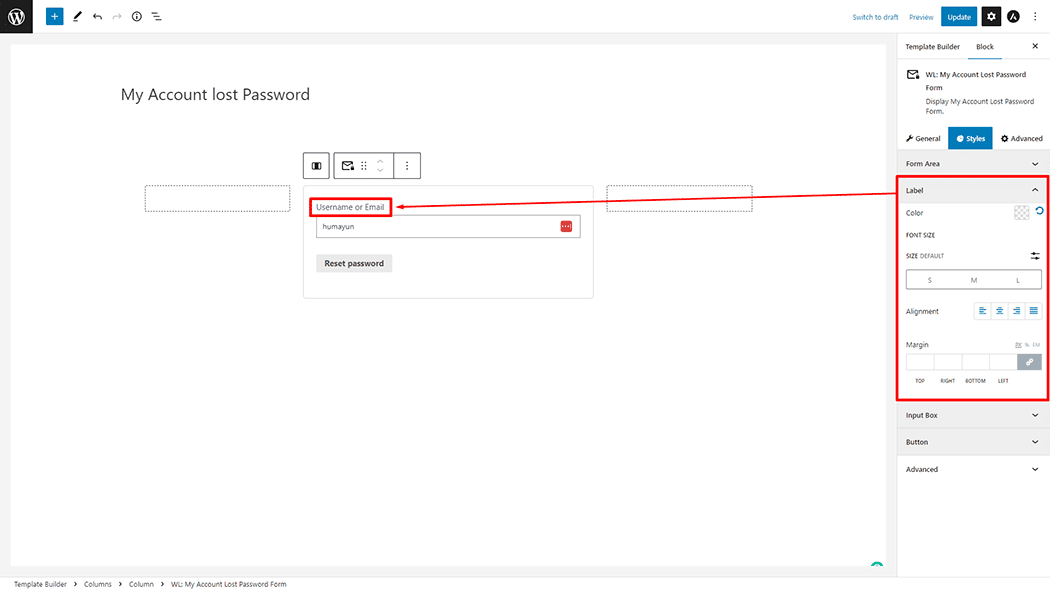Viewport: 1050px width, 590px height.
Task: Expand the Input Box panel
Action: tap(973, 415)
